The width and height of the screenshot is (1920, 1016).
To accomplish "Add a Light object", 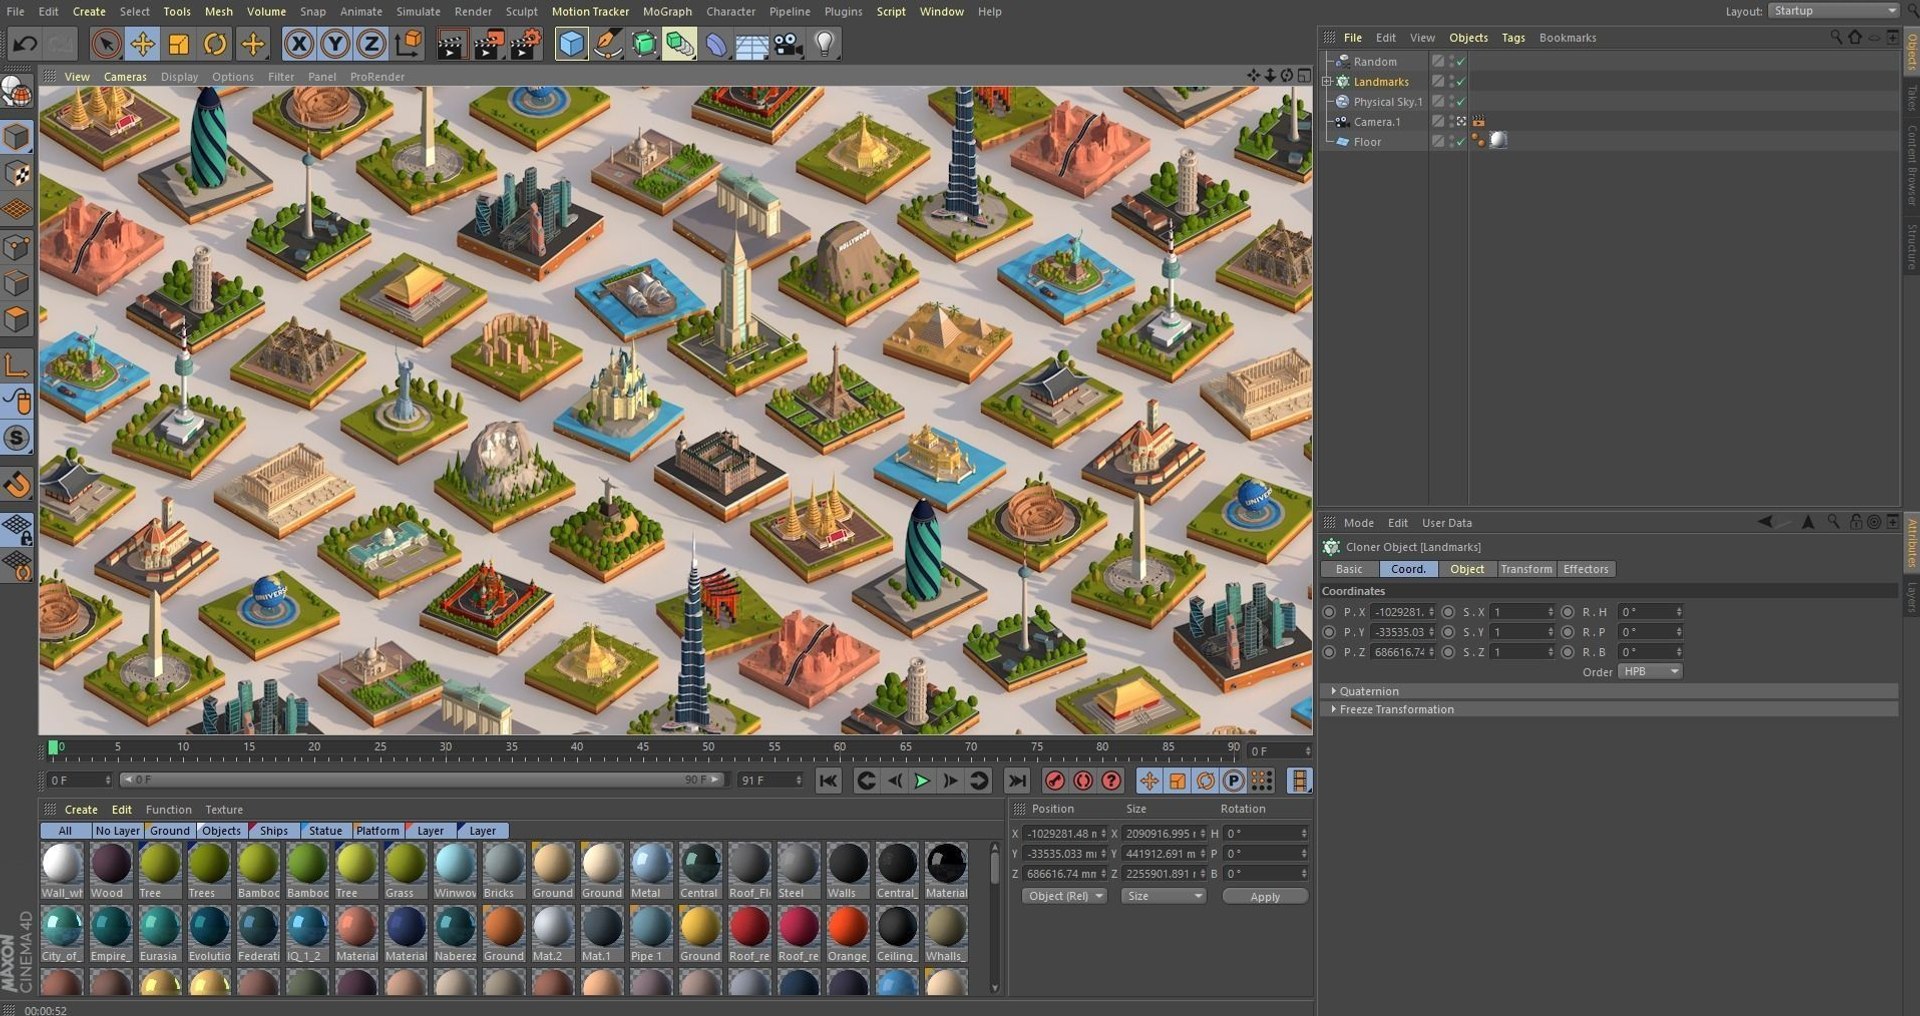I will tap(824, 44).
